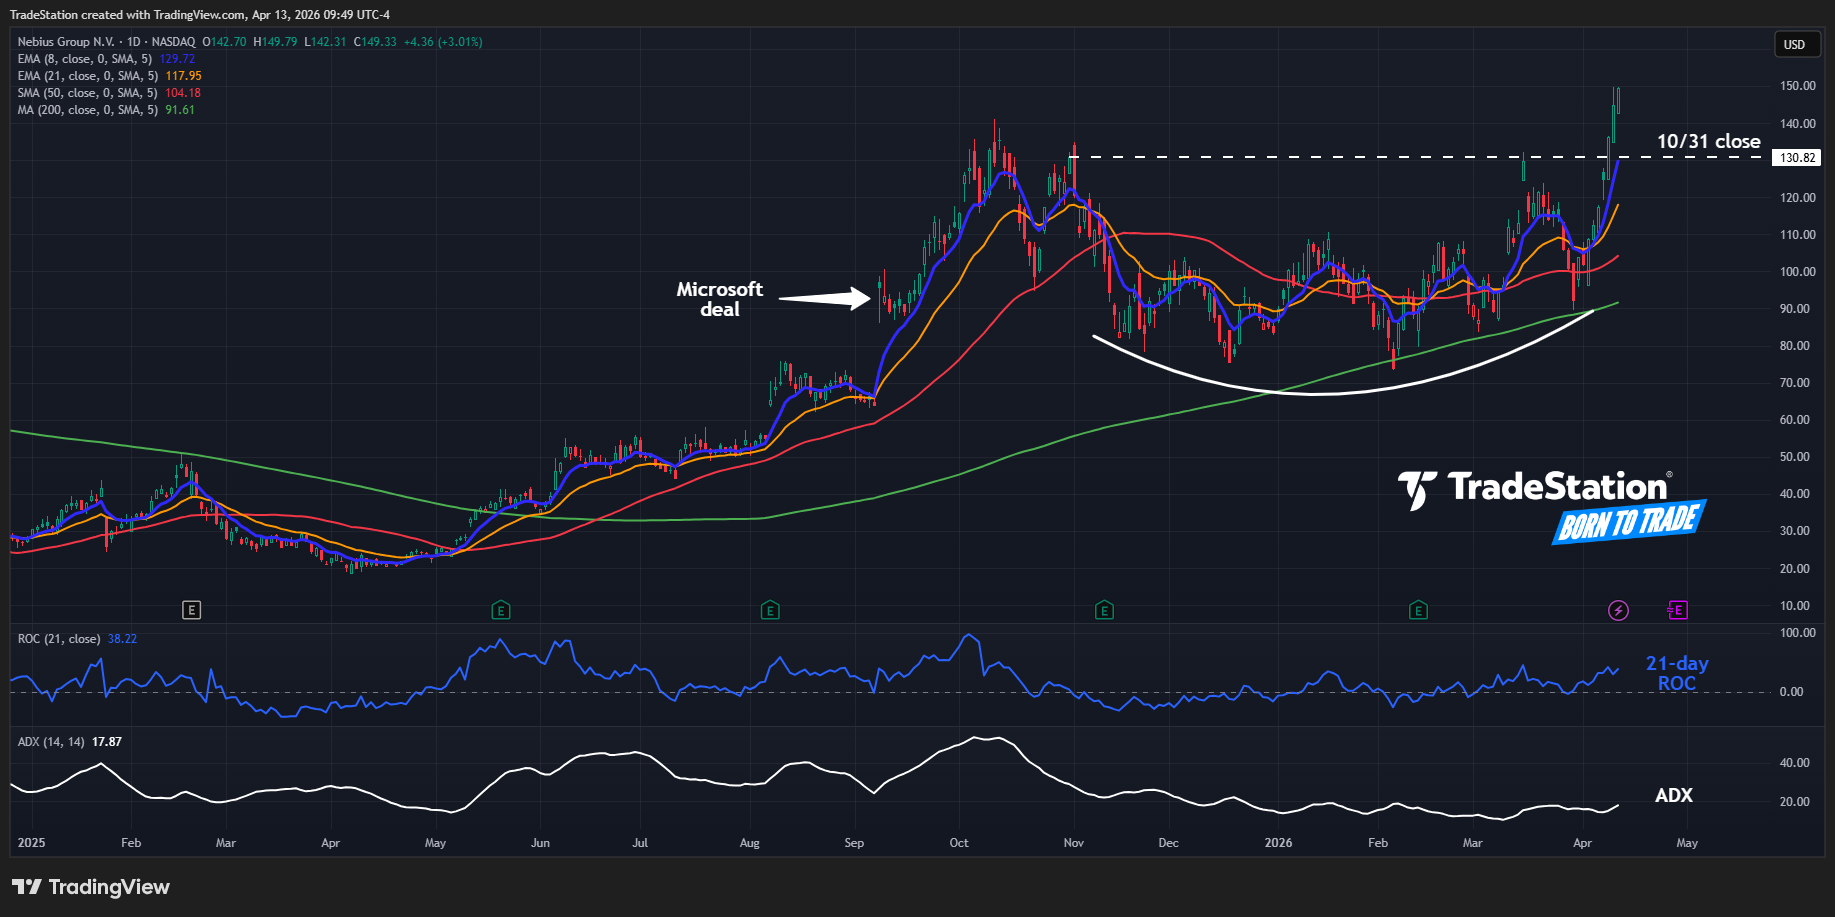Click the MA 200 legend entry

tap(87, 110)
